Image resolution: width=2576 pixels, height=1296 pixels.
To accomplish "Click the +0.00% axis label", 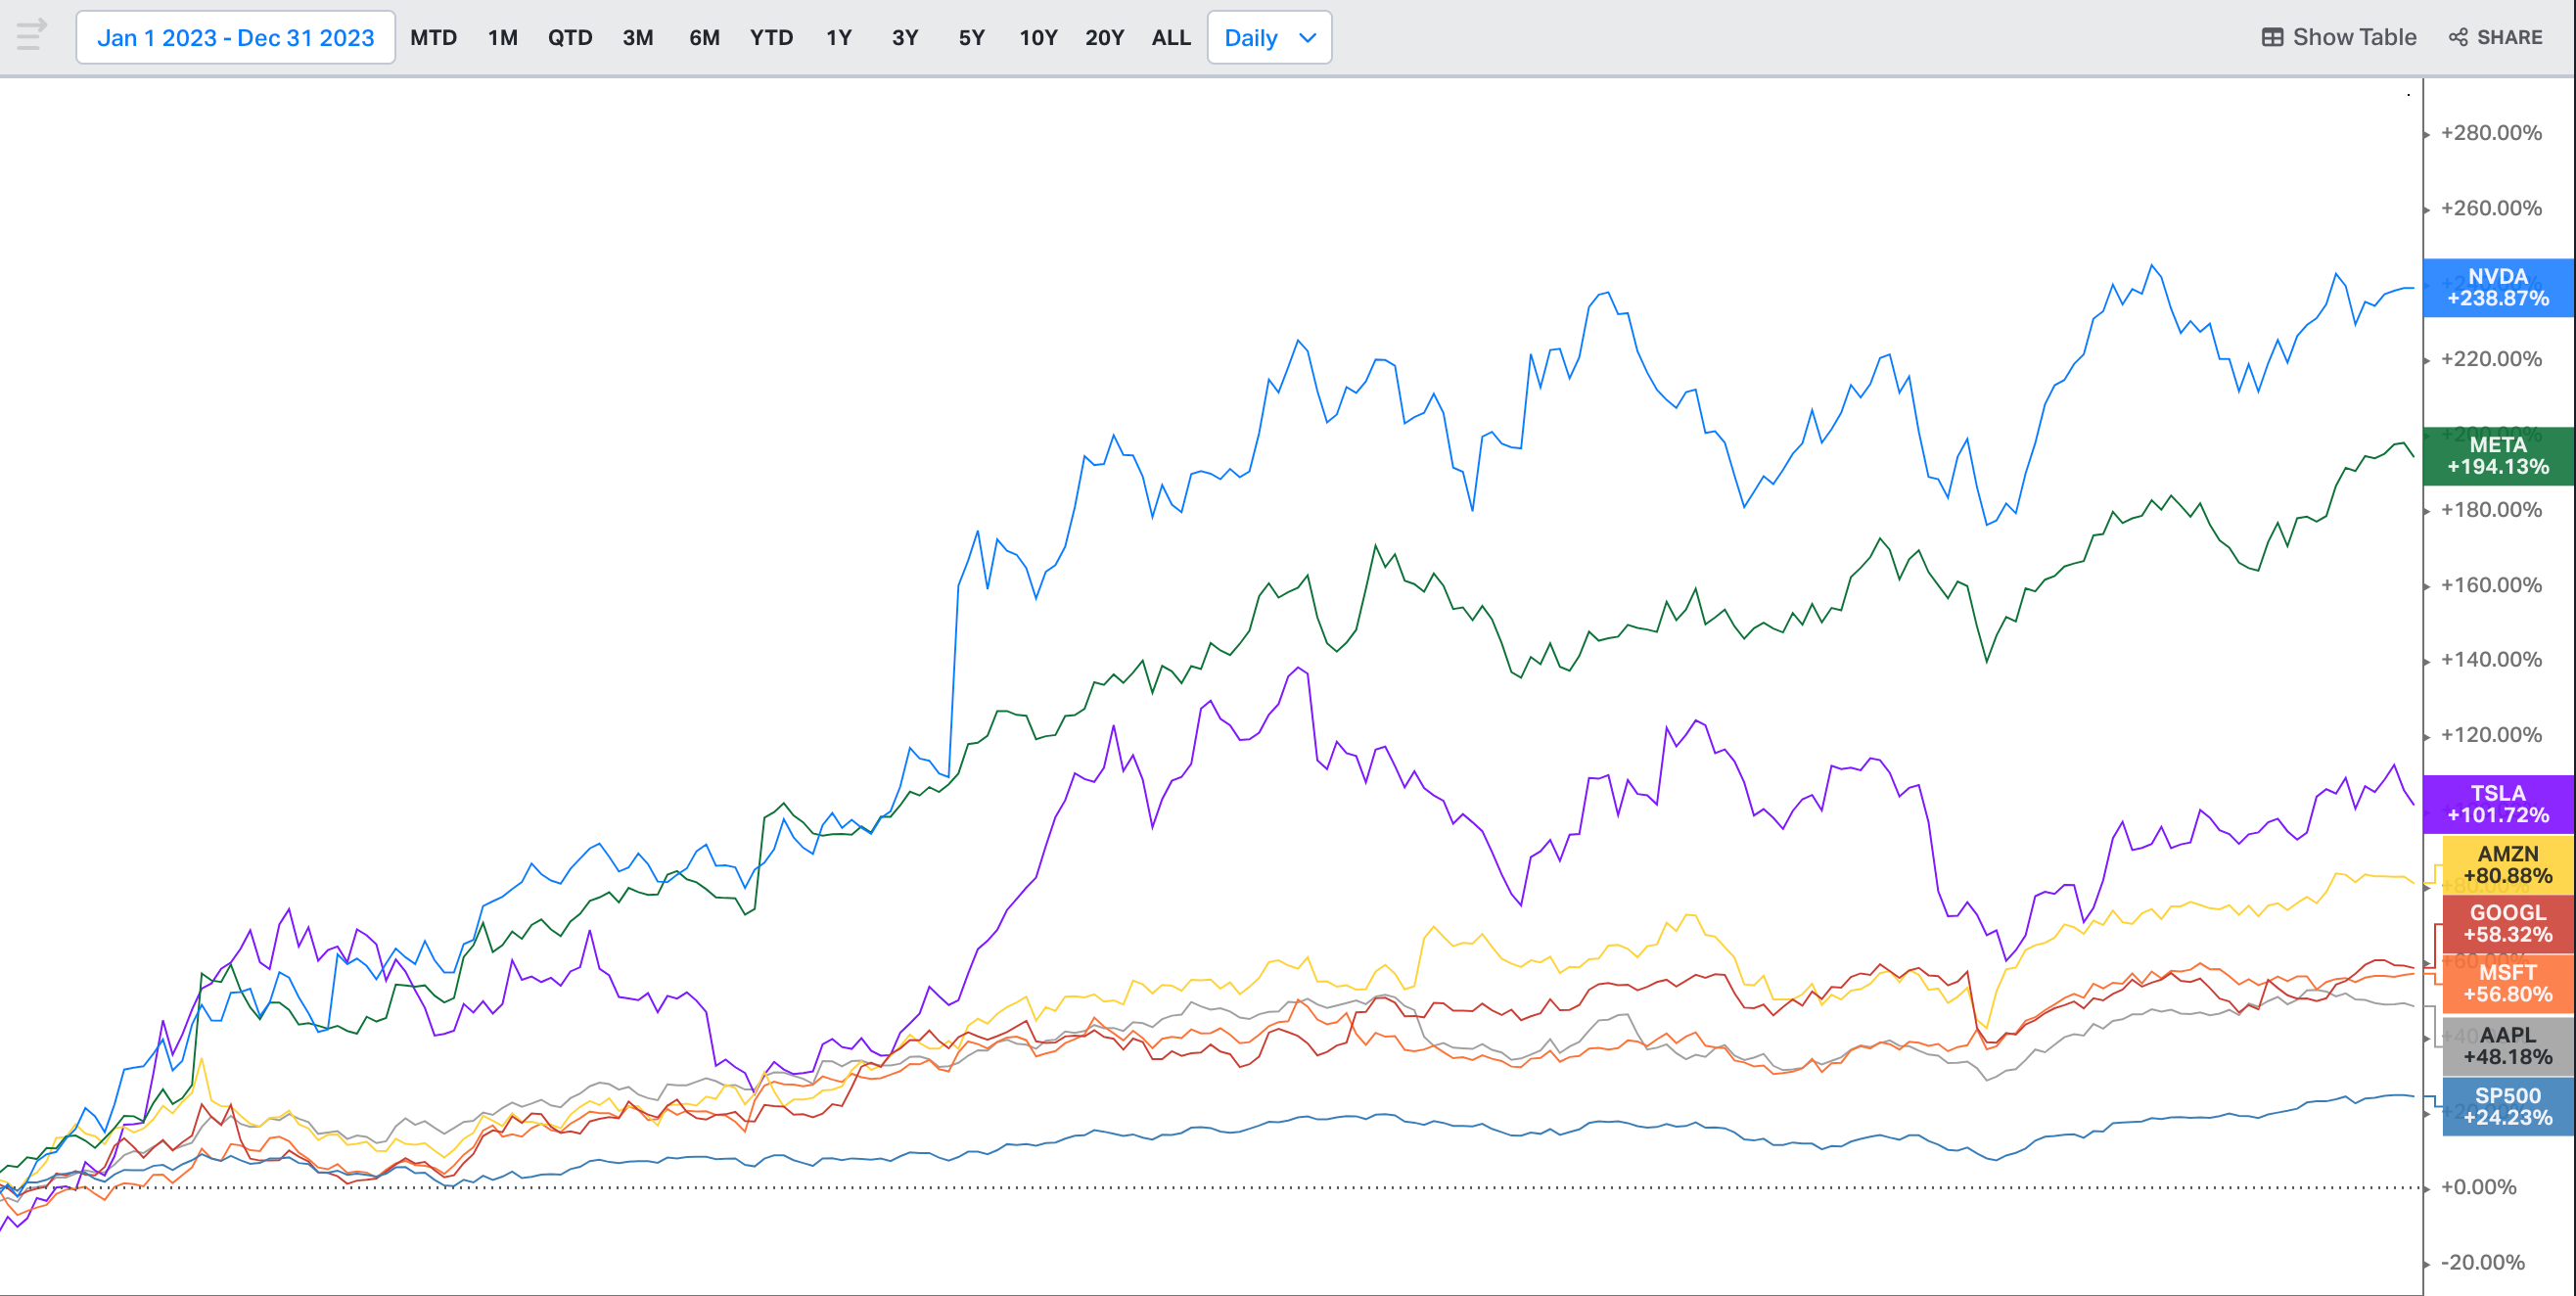I will (2478, 1187).
